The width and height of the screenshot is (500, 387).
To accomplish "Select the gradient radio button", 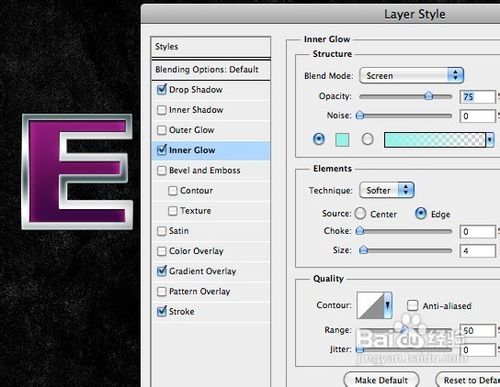I will click(x=367, y=139).
